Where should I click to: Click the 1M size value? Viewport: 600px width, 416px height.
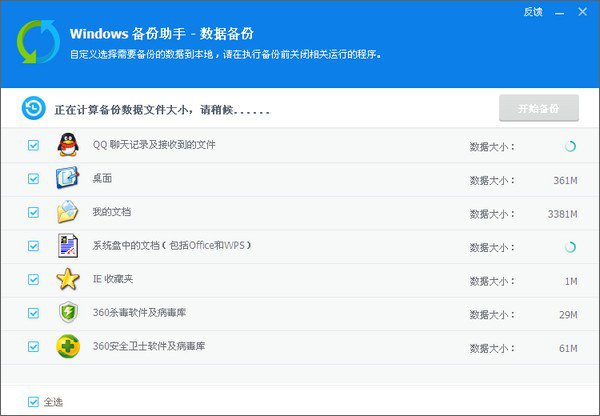pos(571,281)
